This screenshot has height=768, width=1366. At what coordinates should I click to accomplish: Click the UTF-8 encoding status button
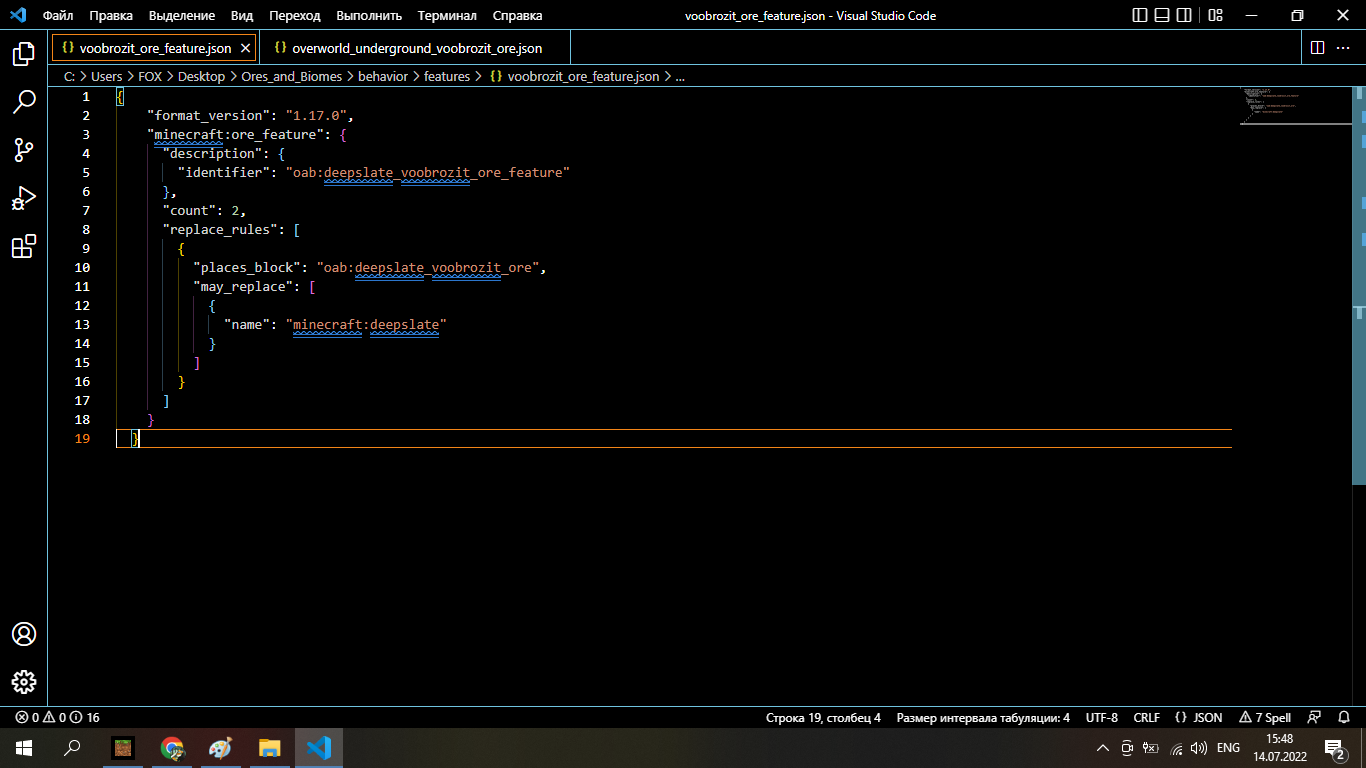coord(1101,717)
